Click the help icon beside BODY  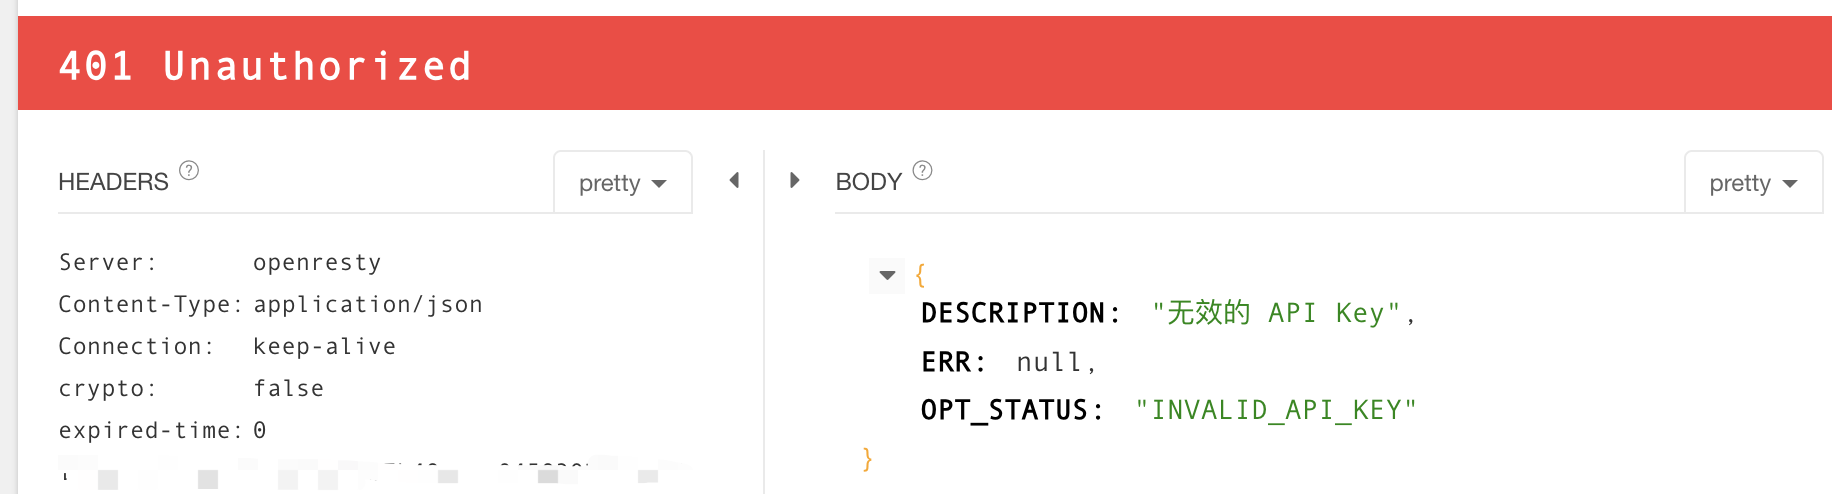tap(923, 170)
